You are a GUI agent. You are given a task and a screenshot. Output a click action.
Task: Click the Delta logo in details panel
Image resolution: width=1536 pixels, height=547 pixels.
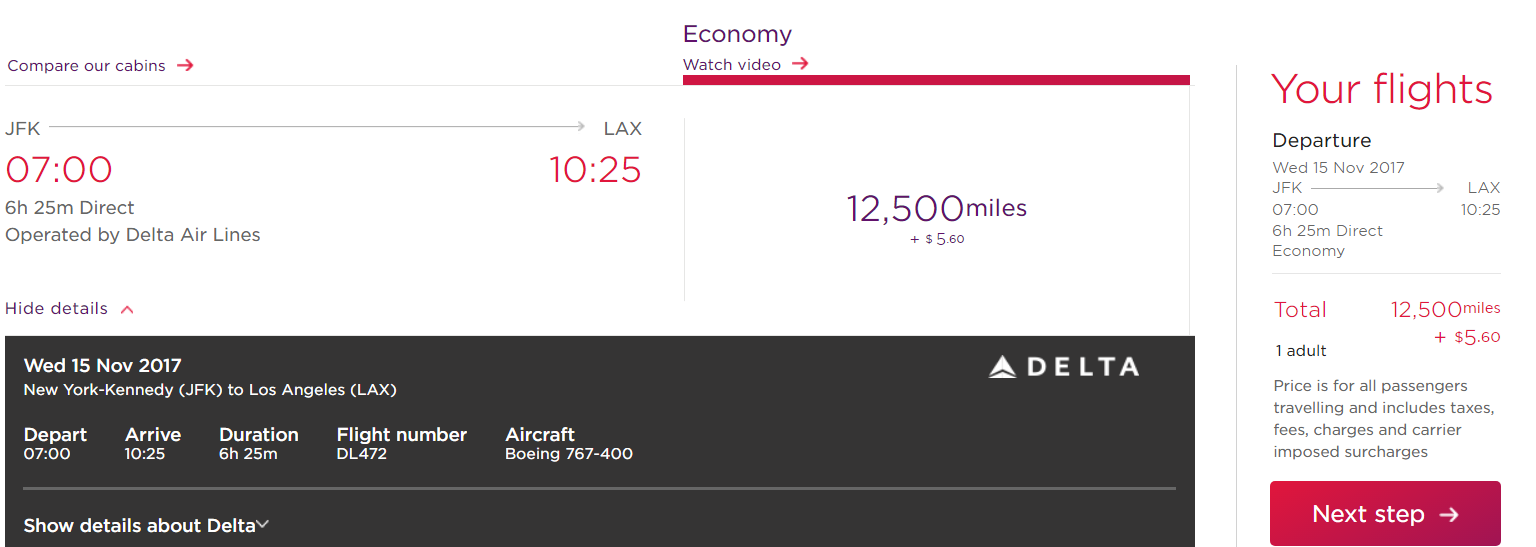1063,367
